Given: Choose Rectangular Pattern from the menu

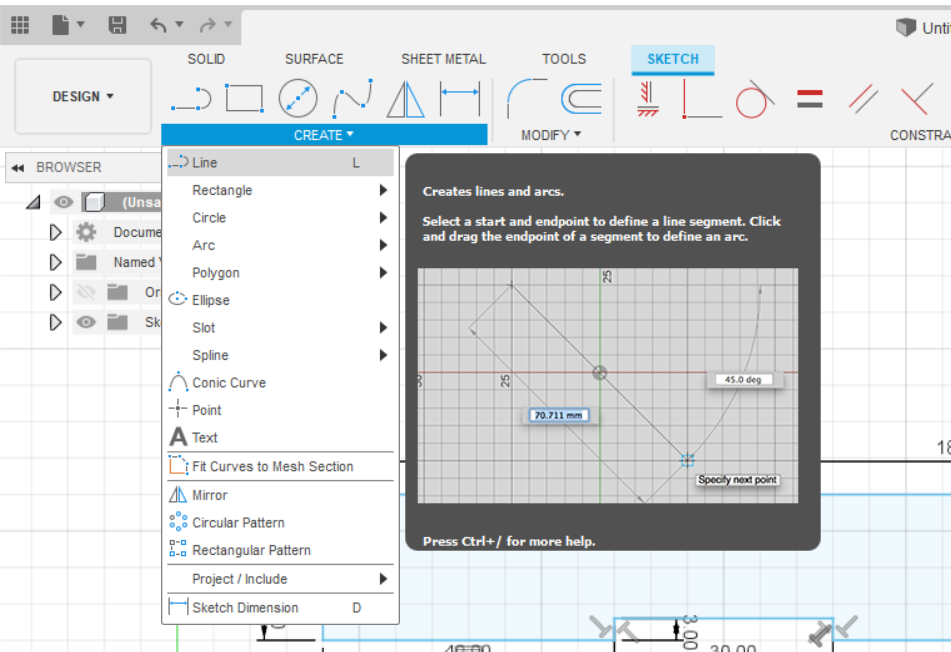Looking at the screenshot, I should pos(280,550).
